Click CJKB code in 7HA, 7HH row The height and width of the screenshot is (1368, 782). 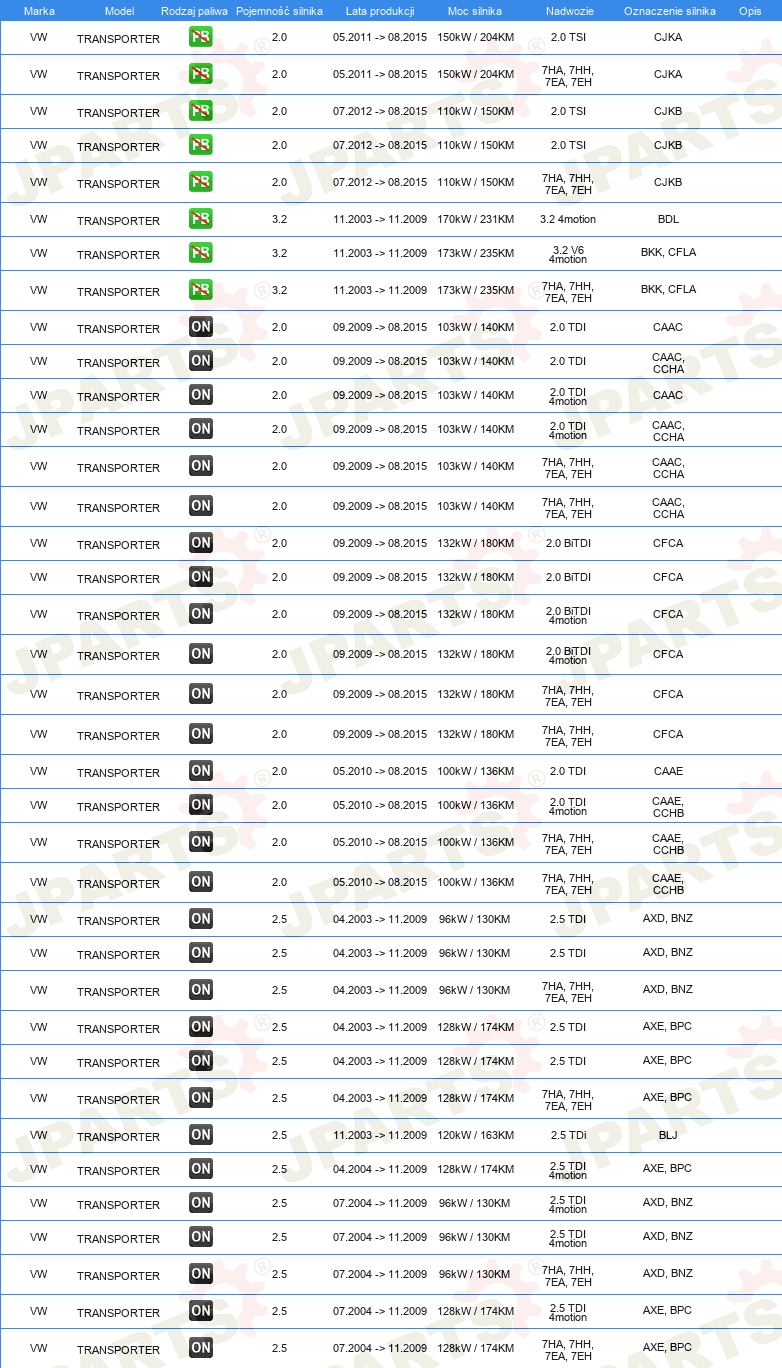(x=668, y=182)
